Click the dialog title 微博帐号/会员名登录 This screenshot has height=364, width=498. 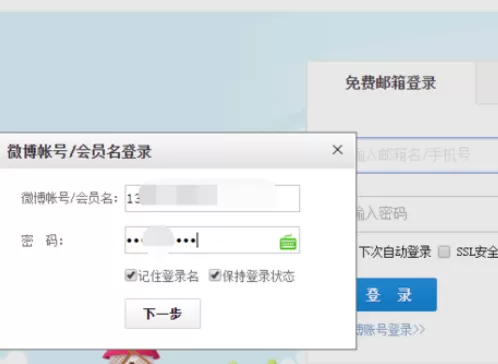click(79, 152)
